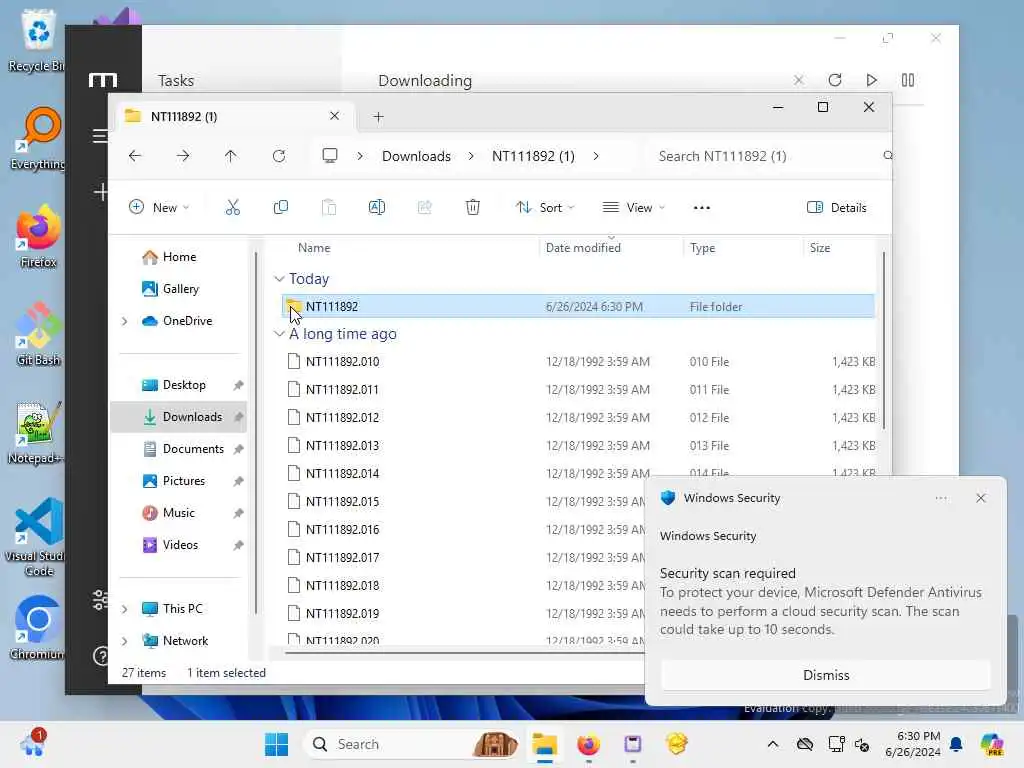1024x768 pixels.
Task: Open Videos from quick access
Action: click(x=178, y=545)
